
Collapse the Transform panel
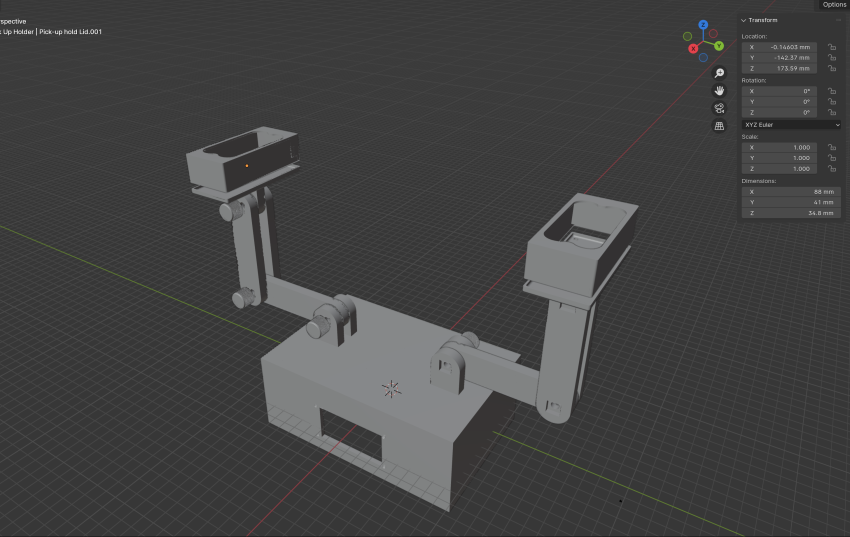[x=744, y=20]
